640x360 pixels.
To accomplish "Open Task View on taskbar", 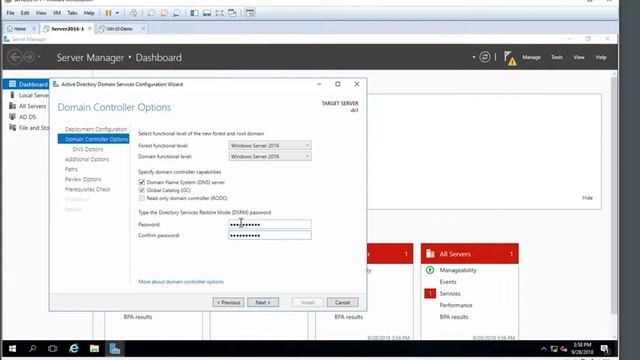I will [x=53, y=349].
